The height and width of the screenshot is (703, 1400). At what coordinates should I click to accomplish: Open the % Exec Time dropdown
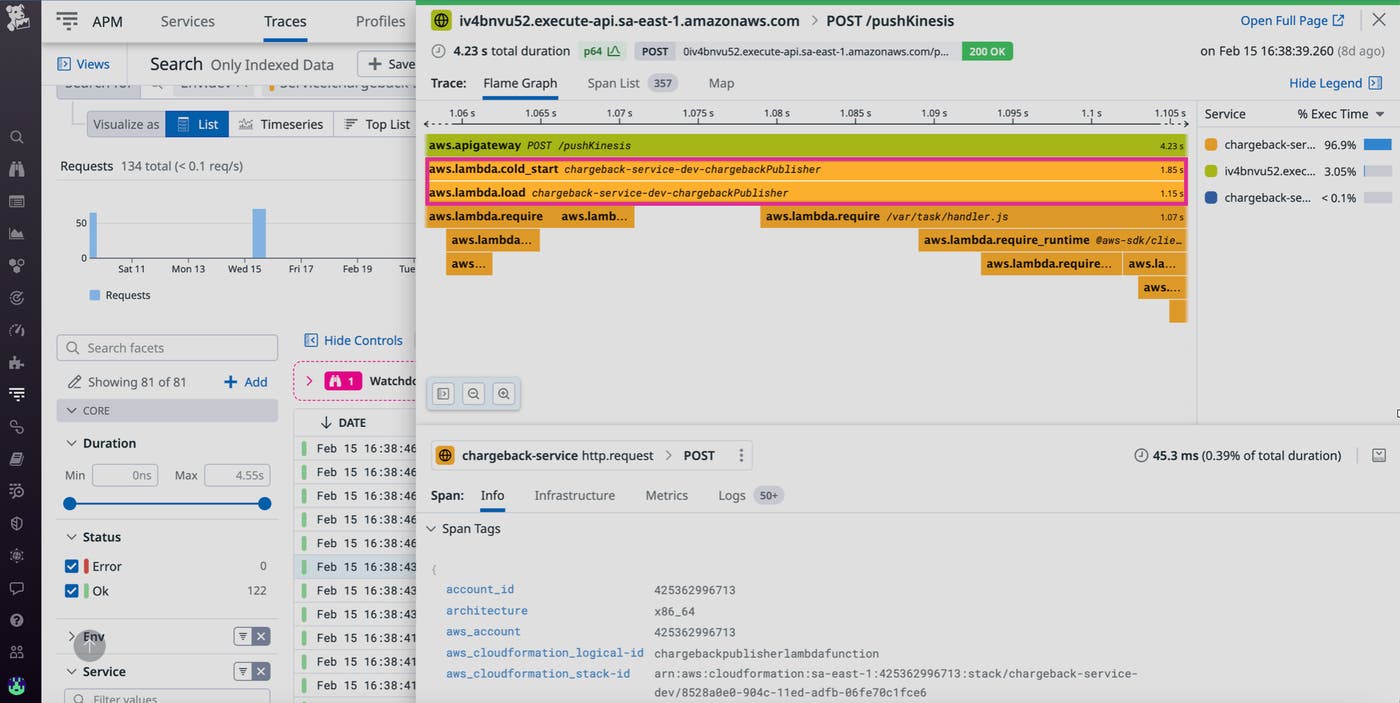pyautogui.click(x=1340, y=114)
